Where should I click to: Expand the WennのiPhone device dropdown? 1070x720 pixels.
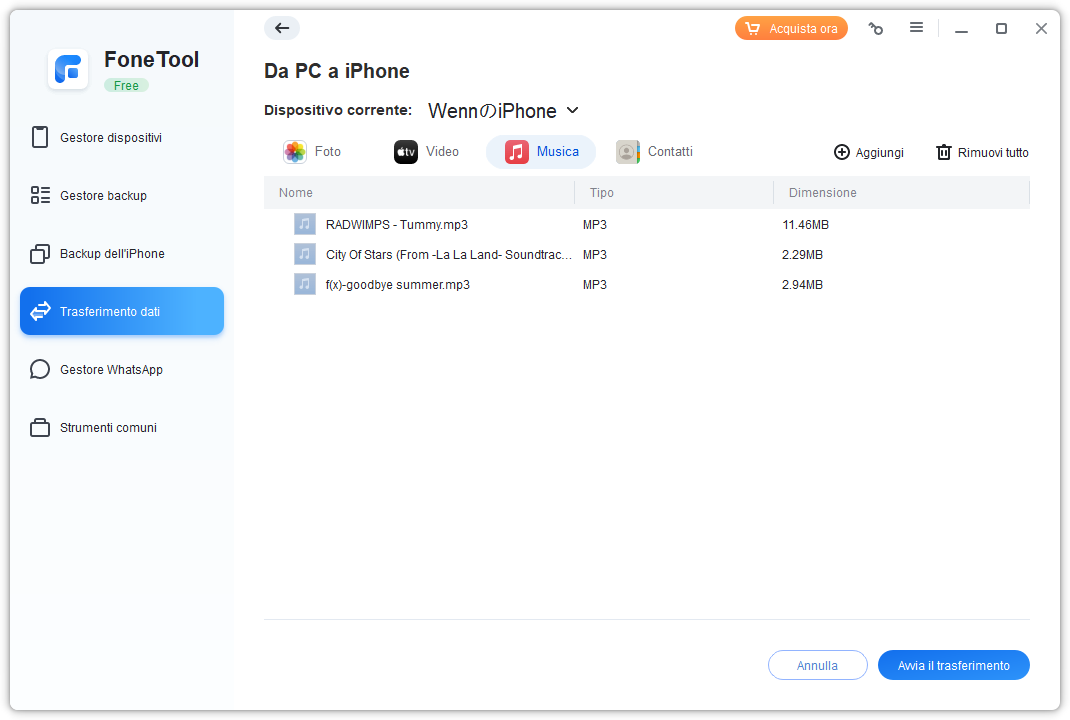pos(572,110)
